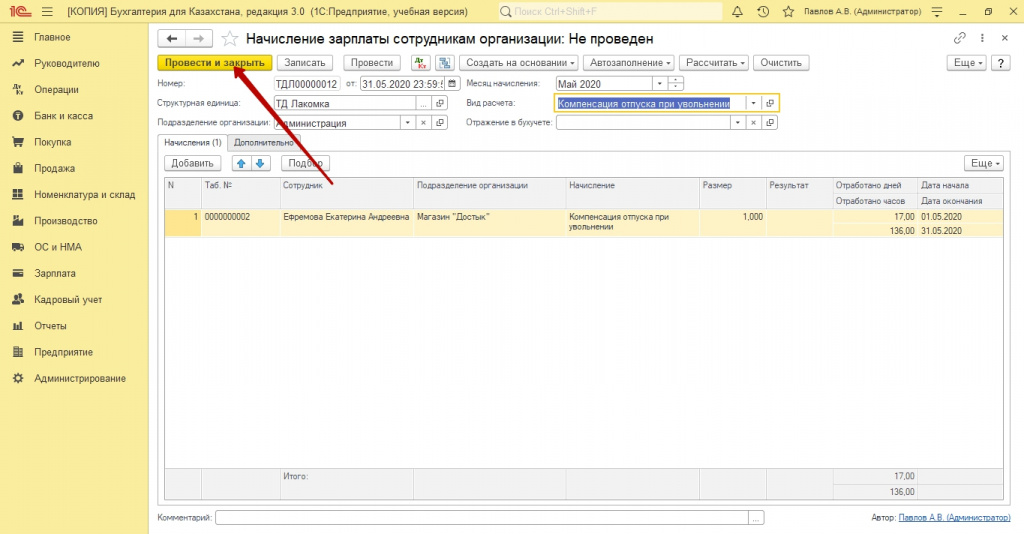Open the help question mark button
1024x534 pixels.
pyautogui.click(x=1000, y=63)
